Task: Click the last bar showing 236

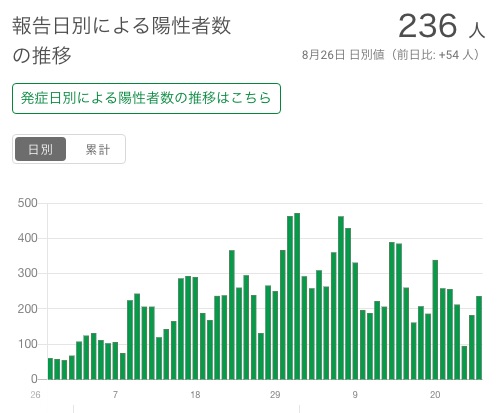Action: 479,338
